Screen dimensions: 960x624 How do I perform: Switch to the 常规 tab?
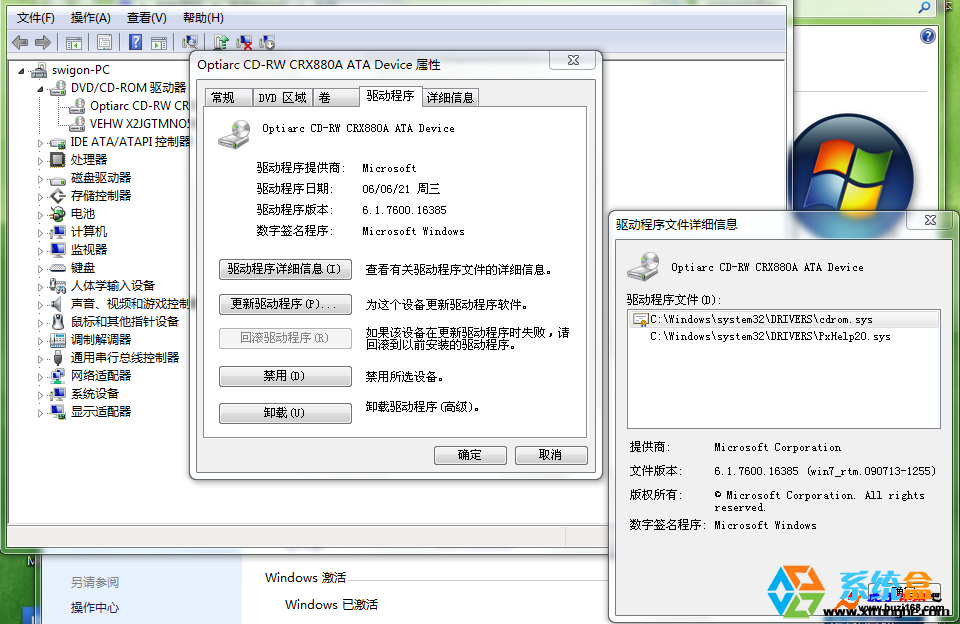(x=228, y=97)
